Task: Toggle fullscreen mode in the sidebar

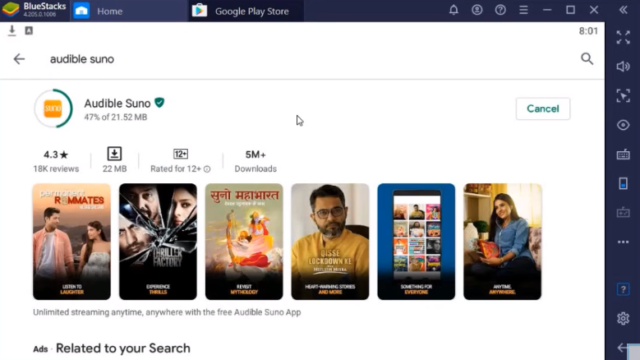Action: click(x=623, y=38)
